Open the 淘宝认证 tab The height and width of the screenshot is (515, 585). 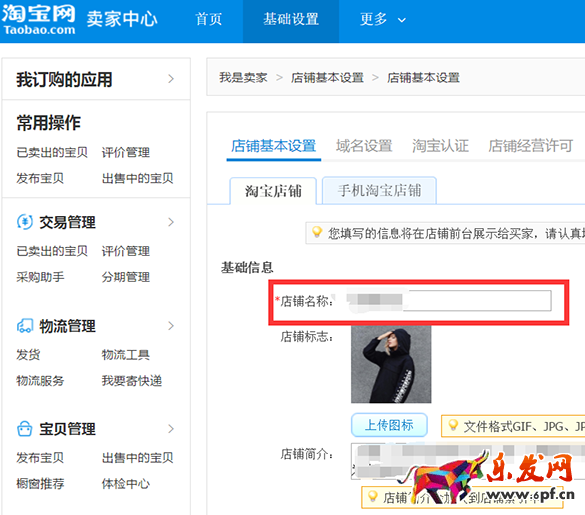[x=440, y=146]
